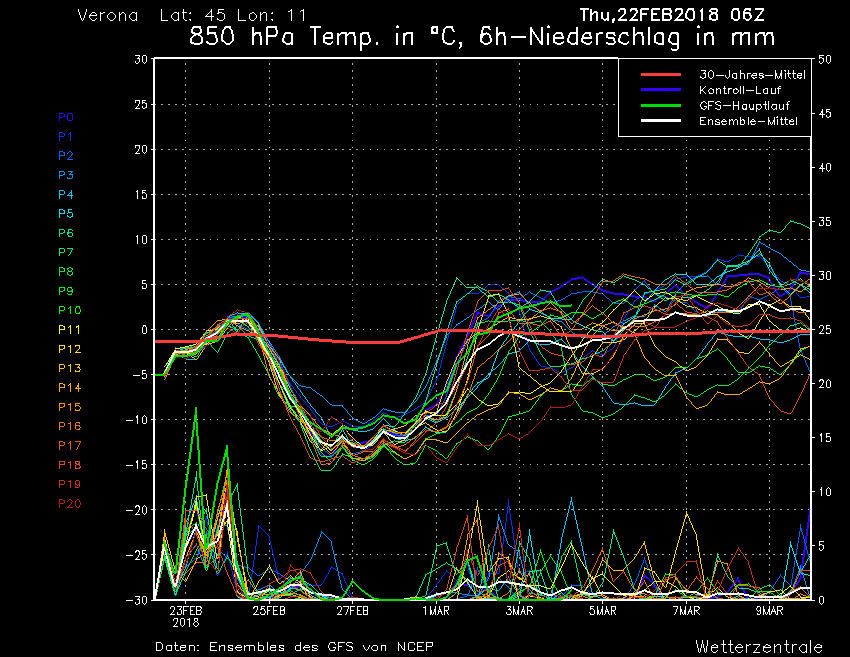Click the chart title '850 hPa Temp. in °C, 6h-Niederschlag in mm'

coord(482,37)
